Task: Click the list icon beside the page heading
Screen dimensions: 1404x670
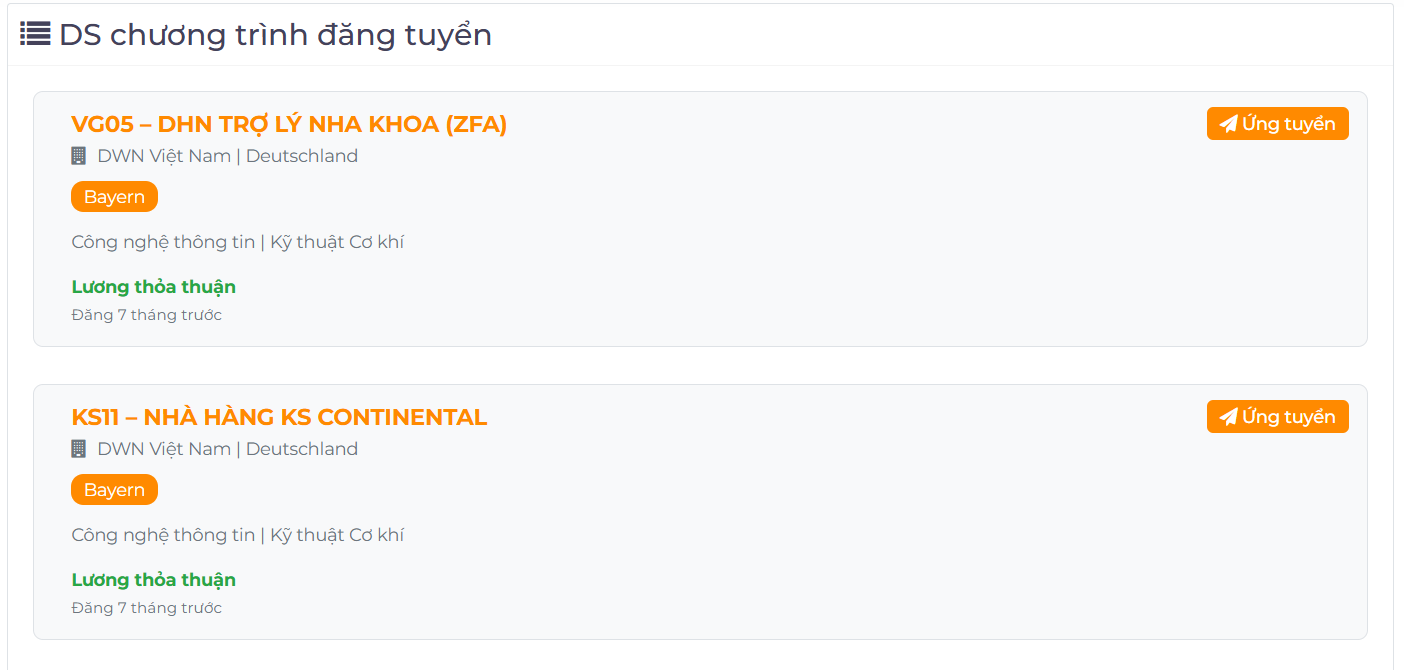Action: coord(35,34)
